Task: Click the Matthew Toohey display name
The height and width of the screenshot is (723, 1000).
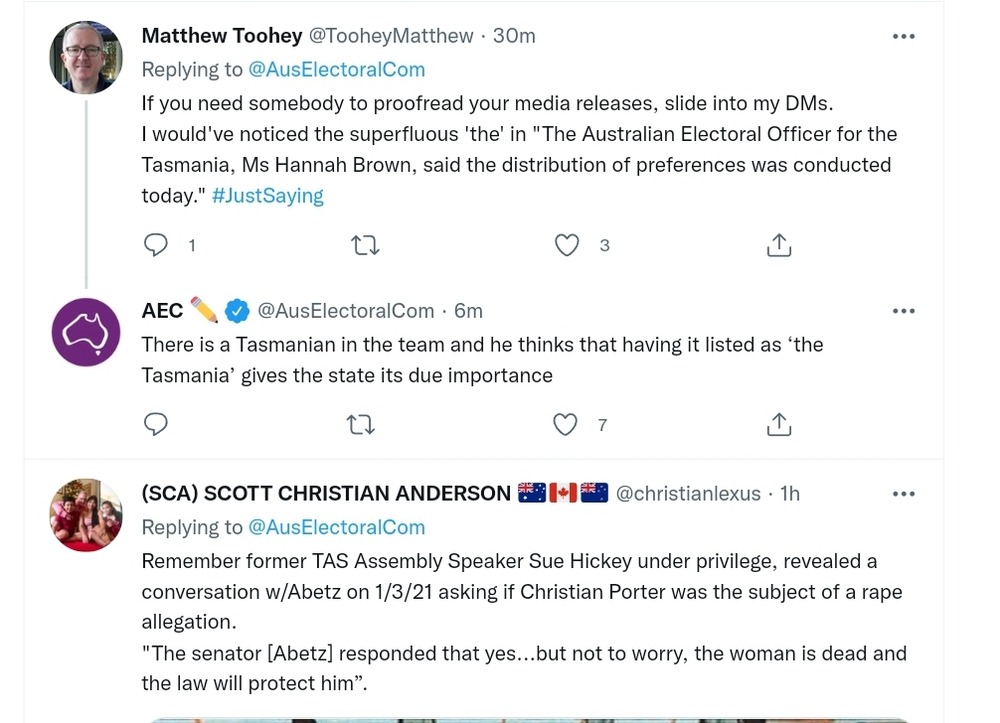Action: [222, 36]
